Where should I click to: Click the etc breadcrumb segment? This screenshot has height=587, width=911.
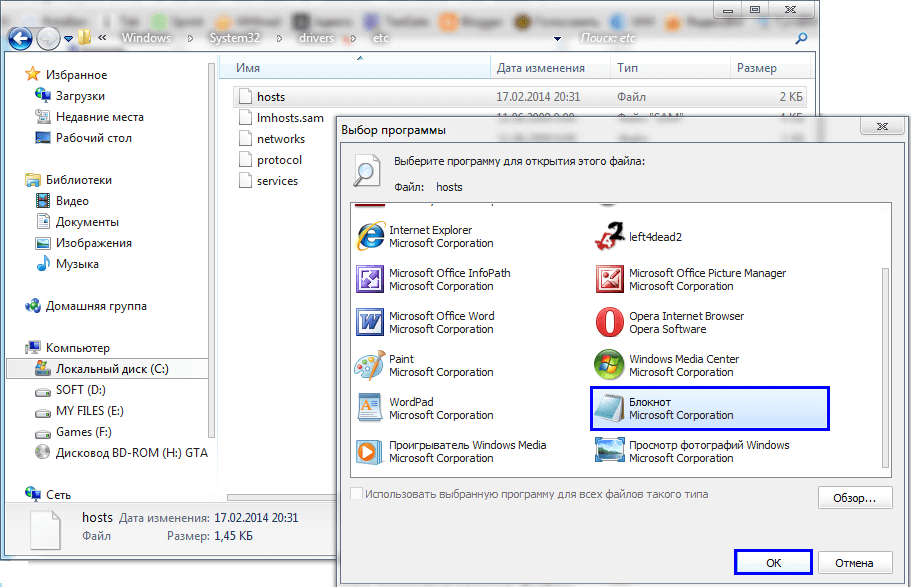pos(381,38)
